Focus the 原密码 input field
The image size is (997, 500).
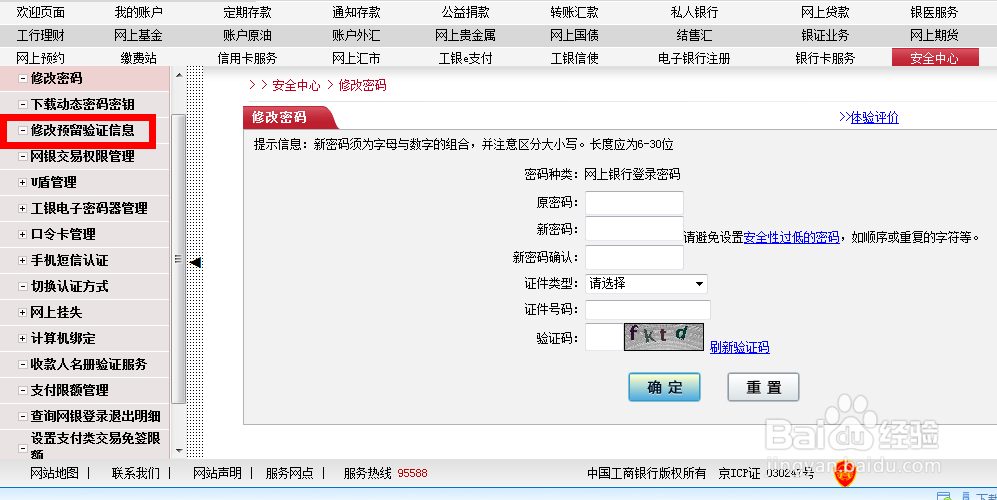[x=634, y=203]
